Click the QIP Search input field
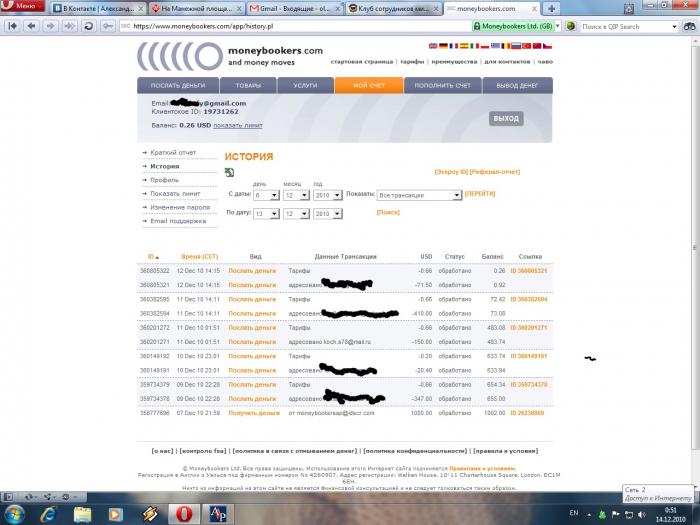 (625, 27)
